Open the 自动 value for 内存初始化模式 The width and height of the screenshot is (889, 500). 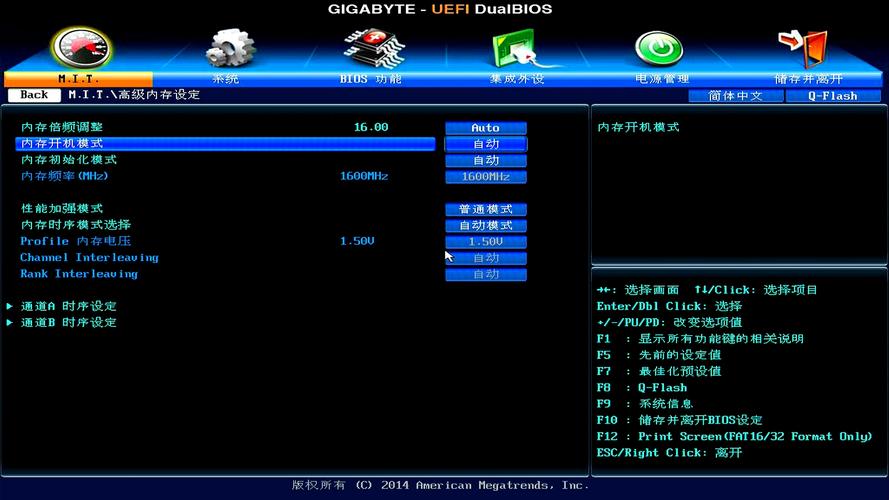point(486,160)
